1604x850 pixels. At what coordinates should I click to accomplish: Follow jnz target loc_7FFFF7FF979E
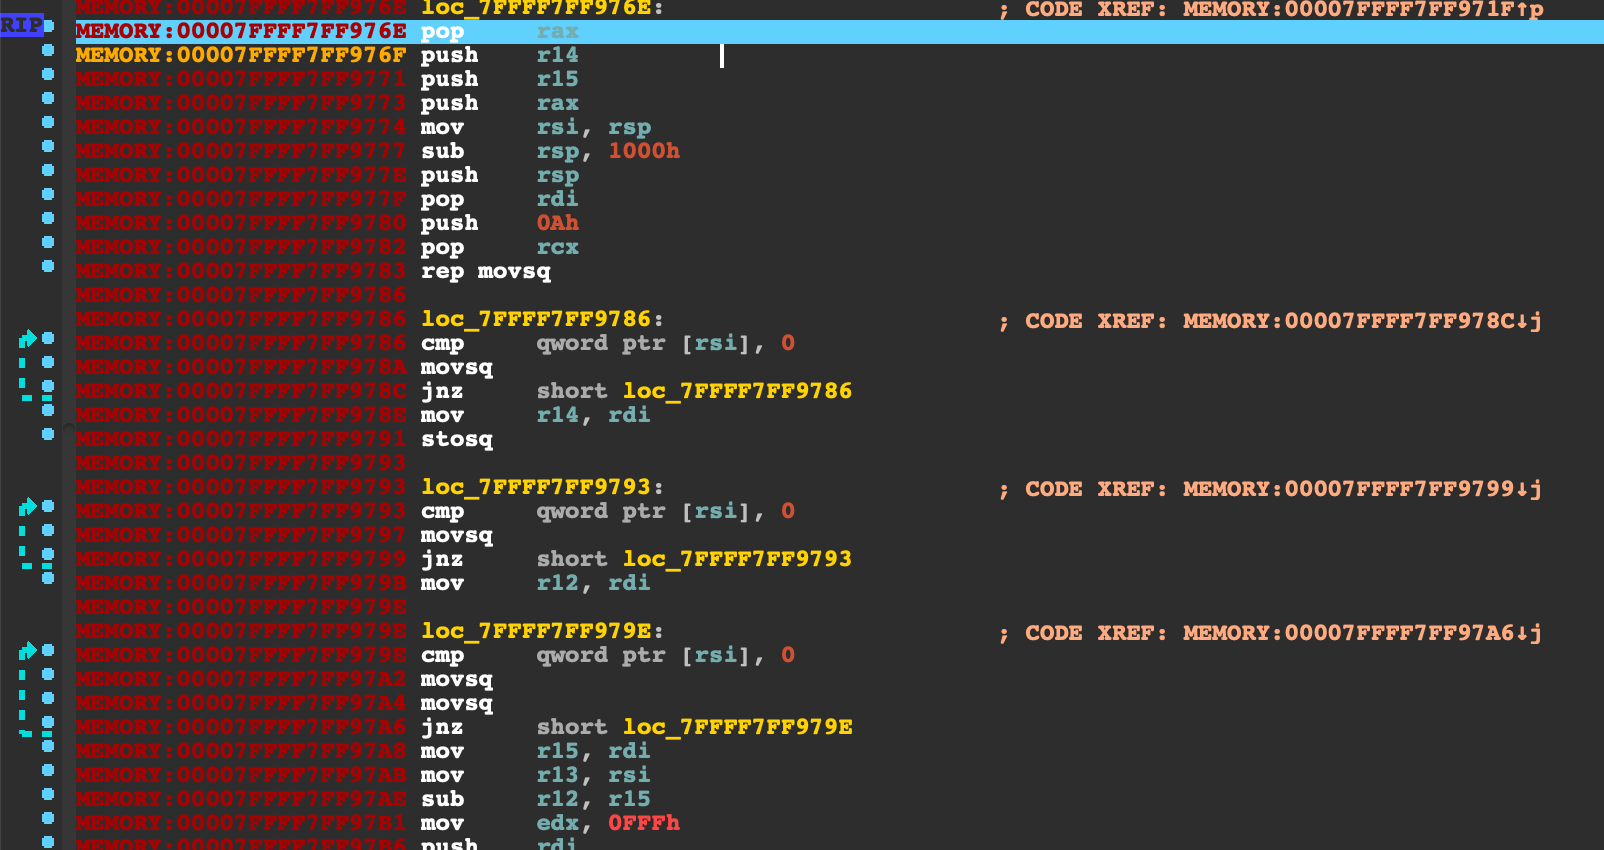click(737, 727)
